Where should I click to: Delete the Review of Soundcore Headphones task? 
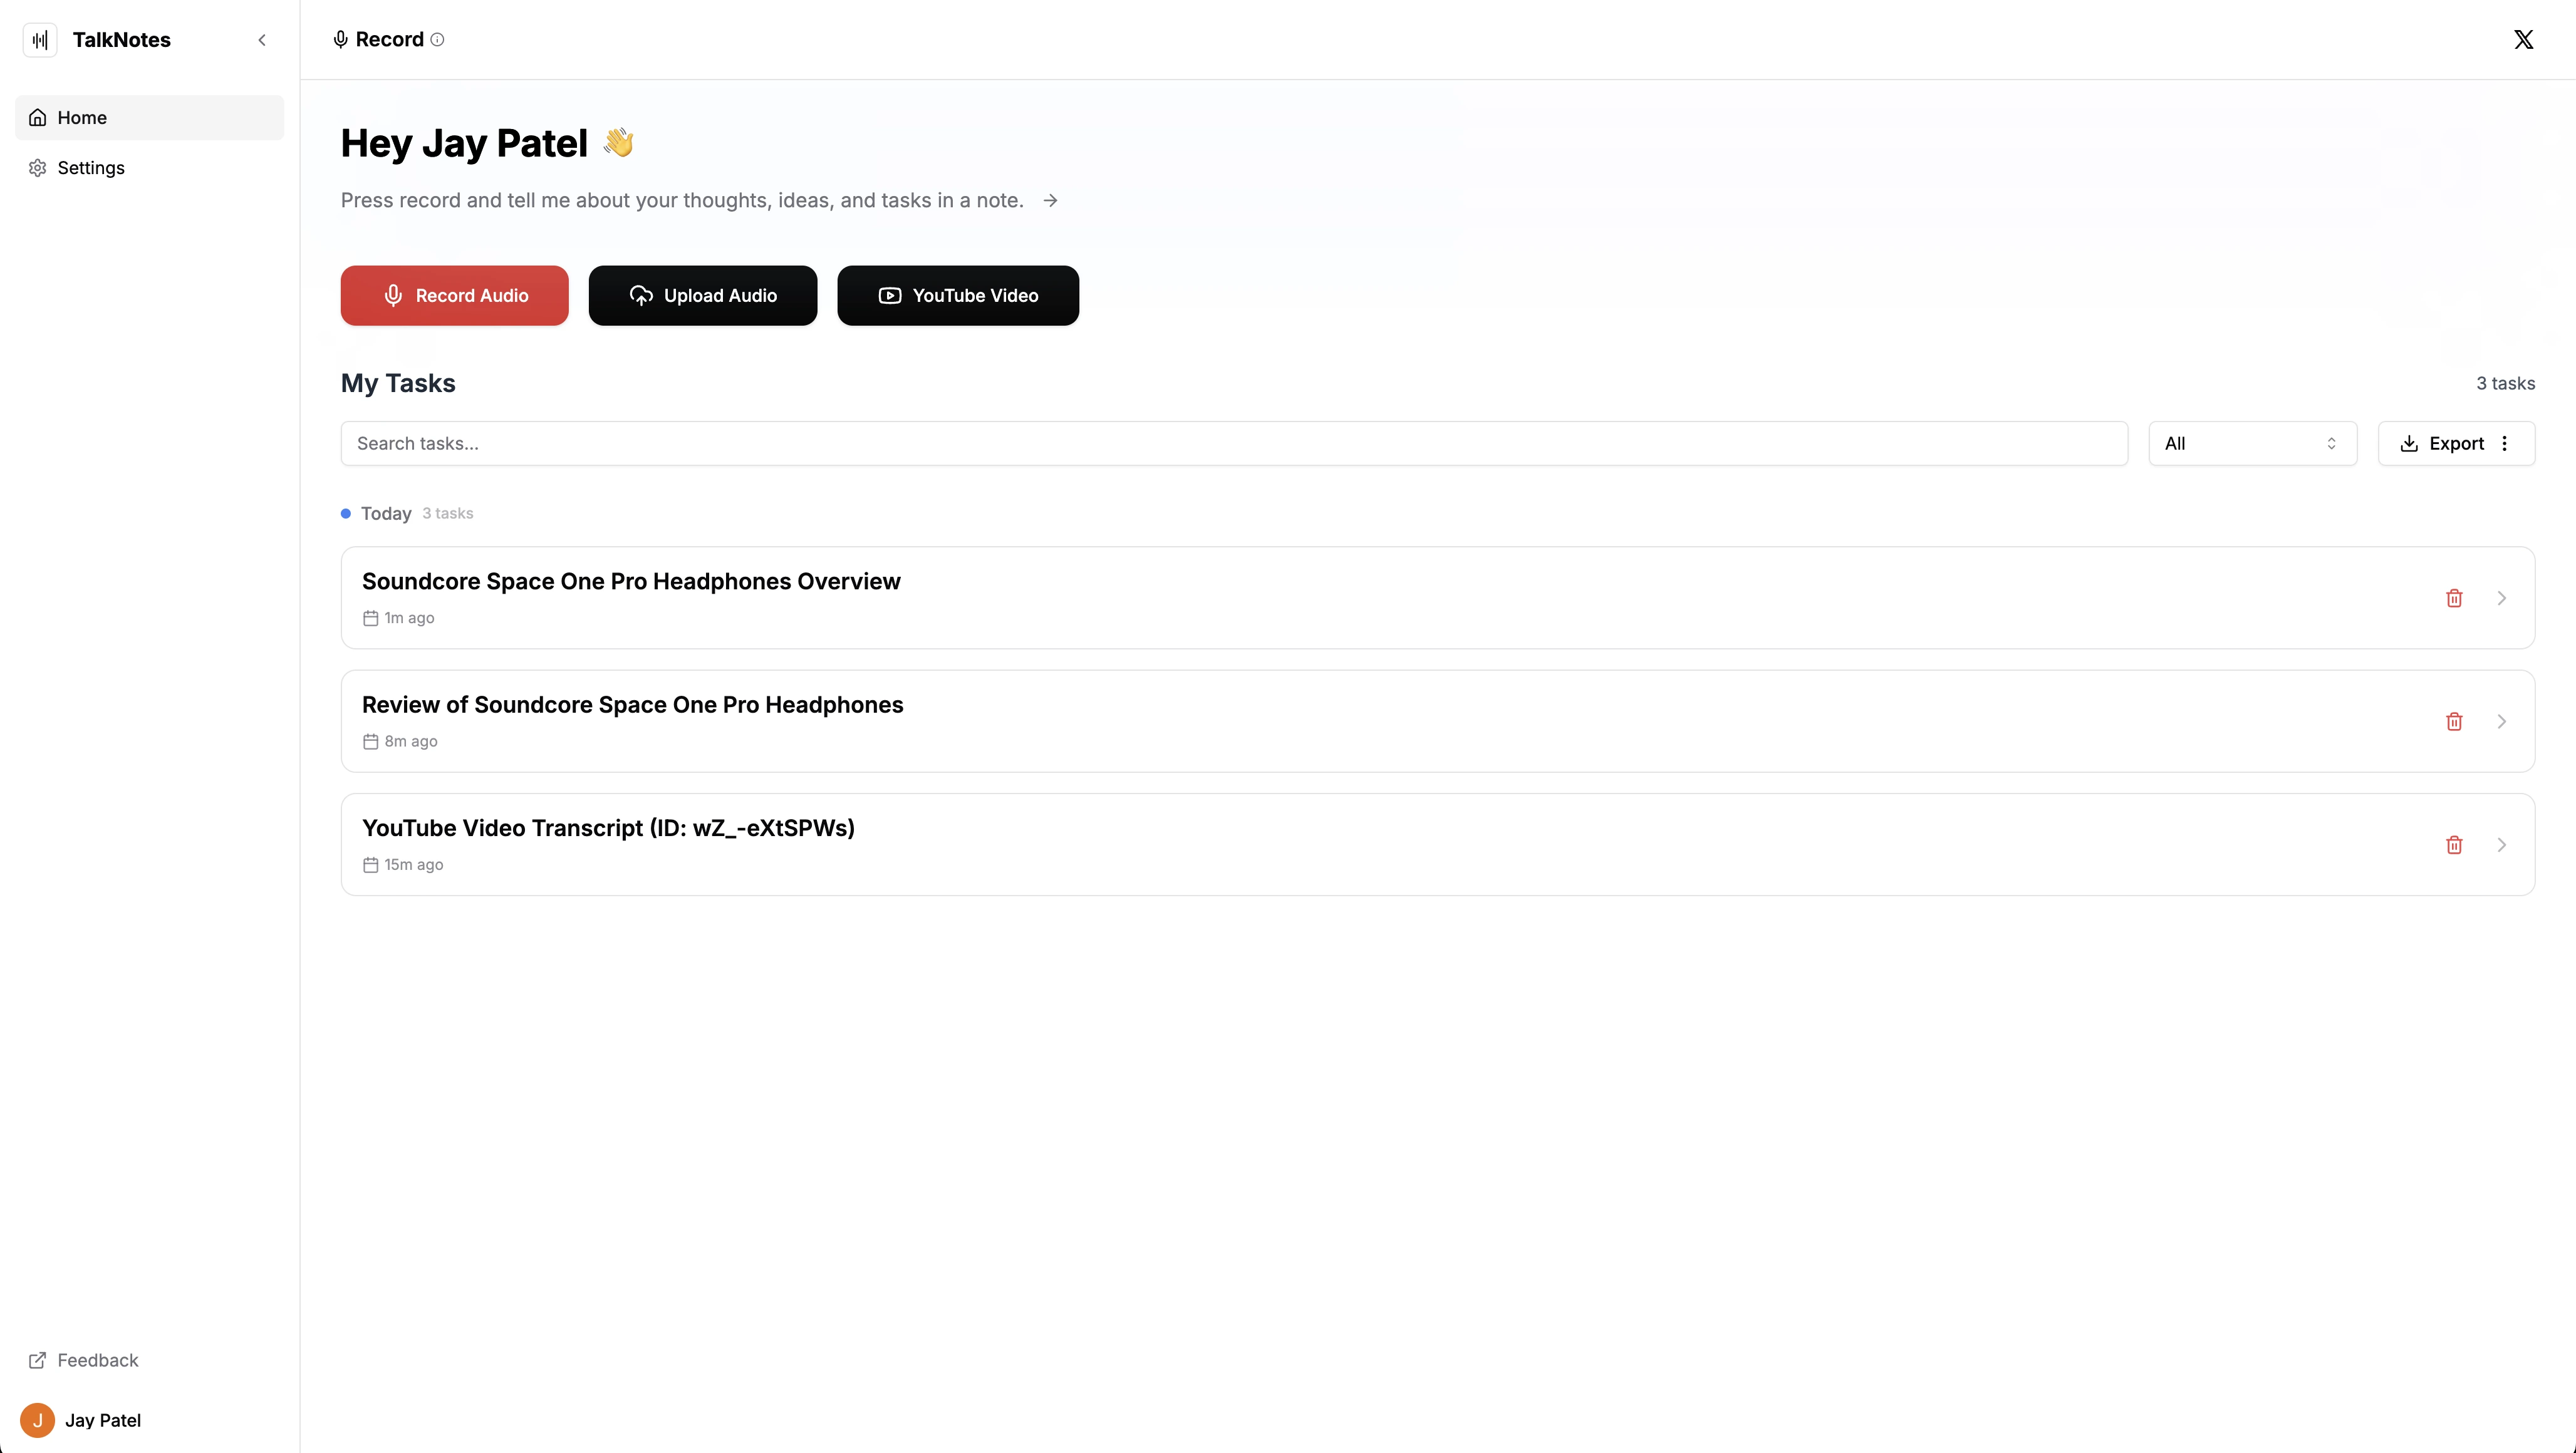click(x=2455, y=720)
